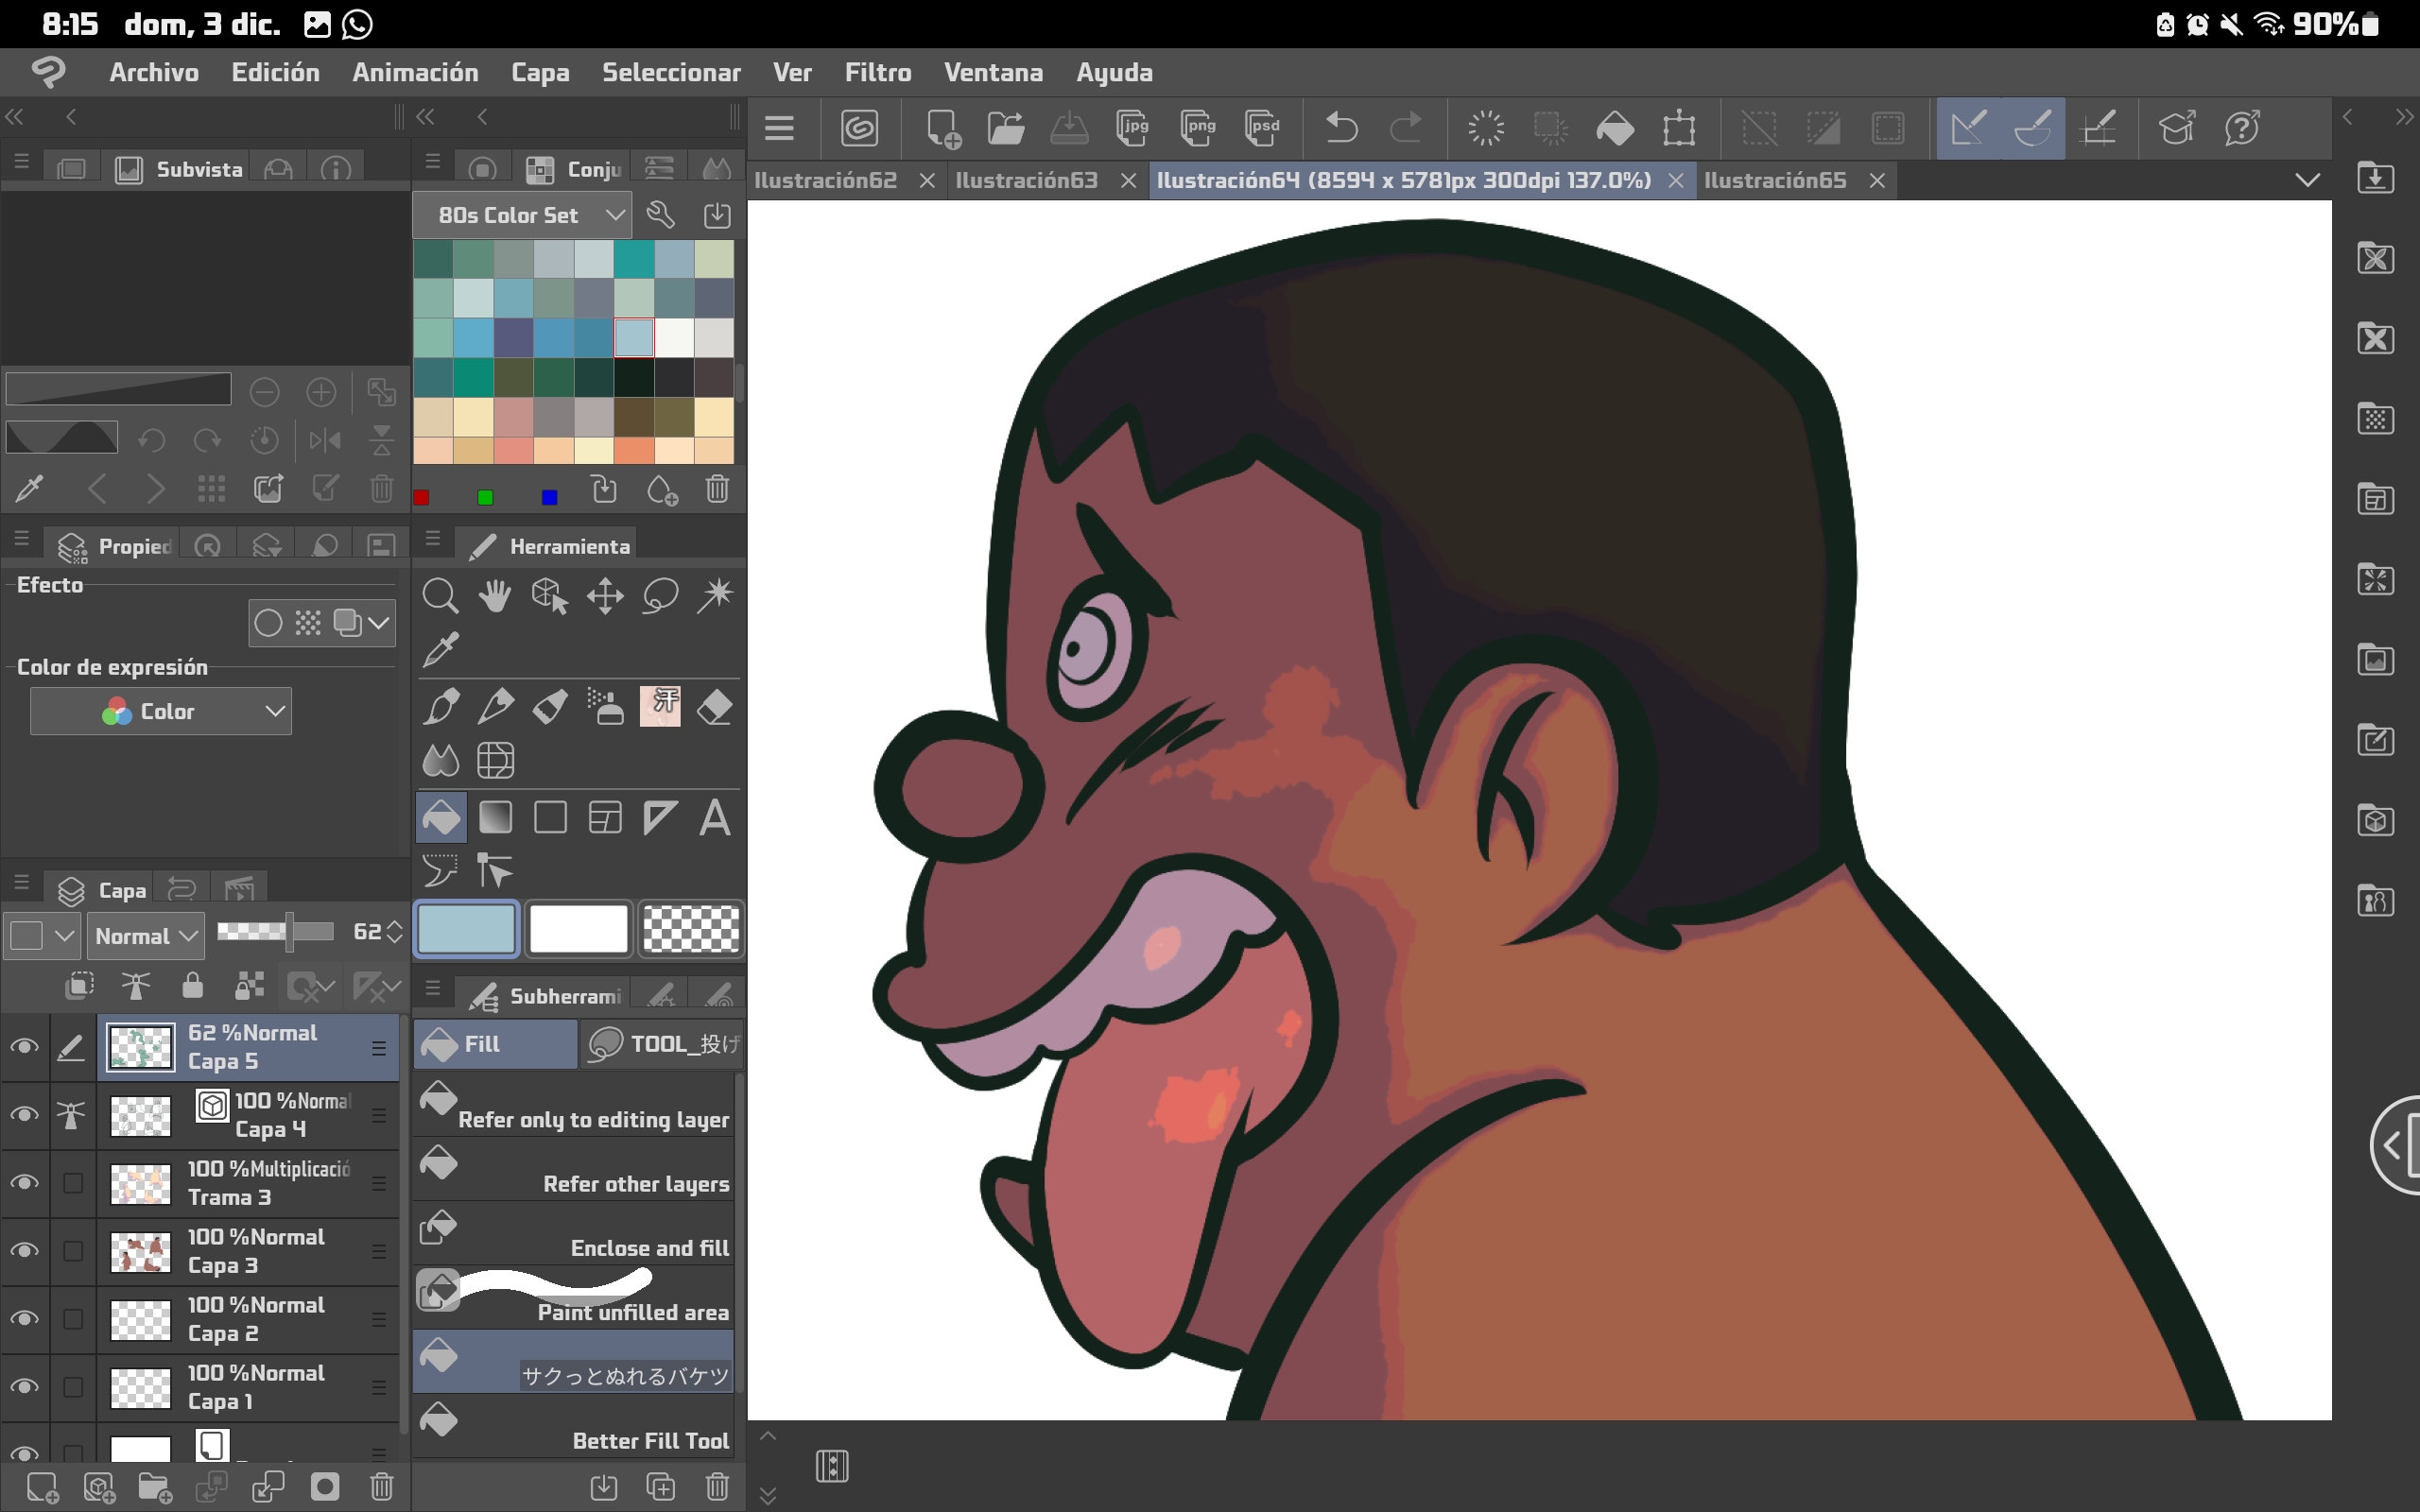This screenshot has width=2420, height=1512.
Task: Select the Auto select magic wand tool
Action: [714, 596]
